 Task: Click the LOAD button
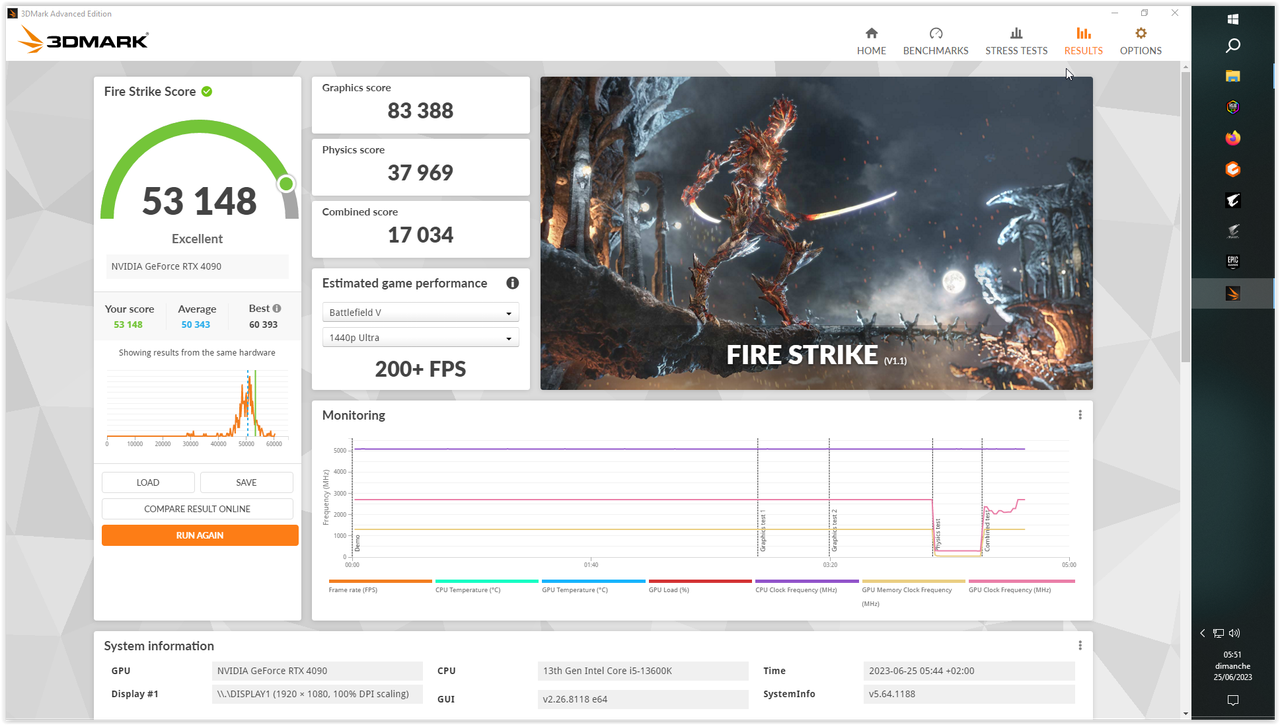click(x=148, y=482)
